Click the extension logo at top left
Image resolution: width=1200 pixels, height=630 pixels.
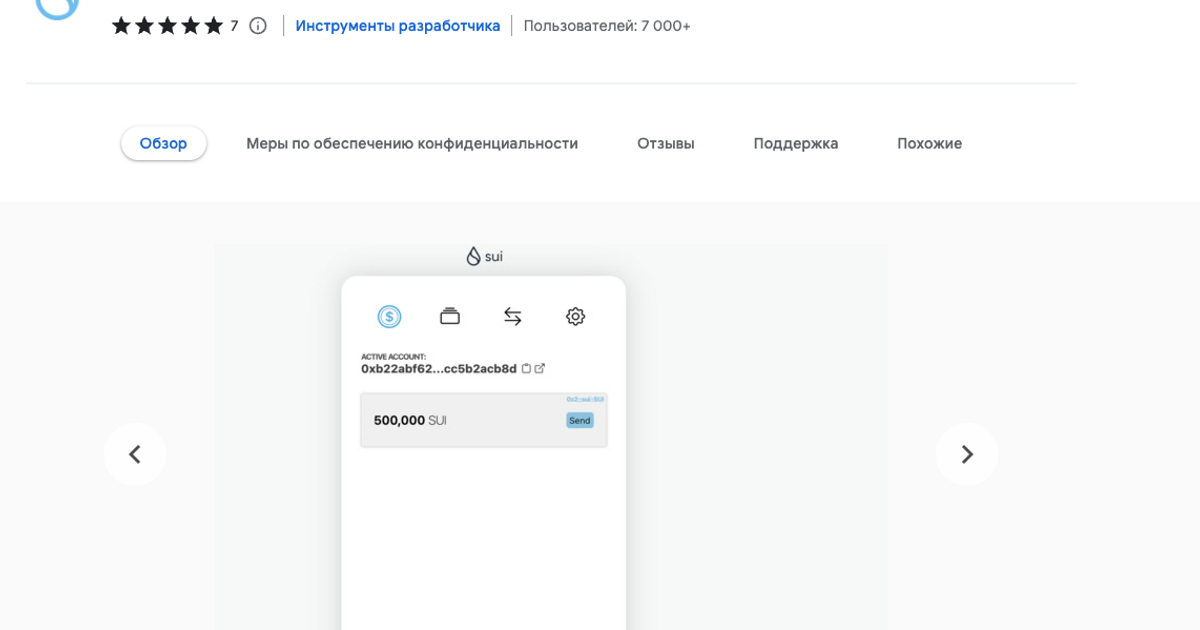[x=57, y=8]
